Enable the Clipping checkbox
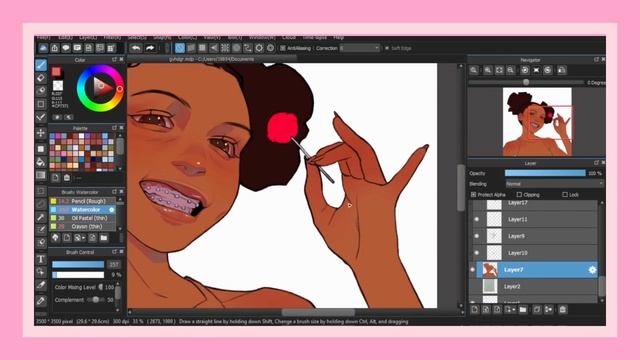 519,195
